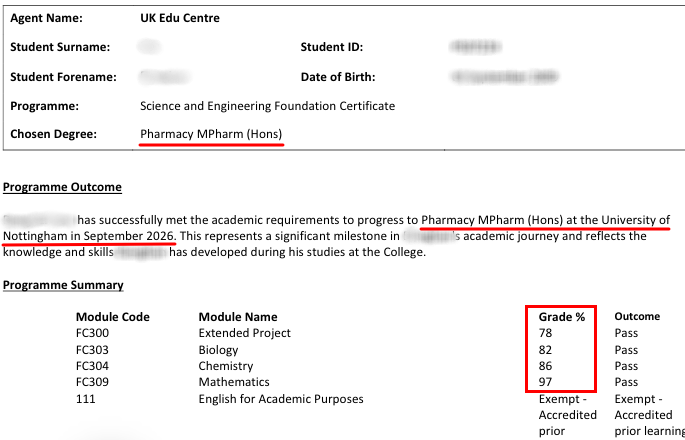Click the Mathematics module name
685x440 pixels.
(x=234, y=382)
